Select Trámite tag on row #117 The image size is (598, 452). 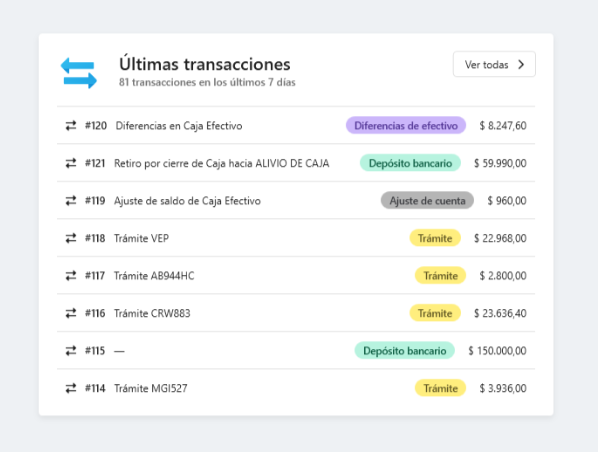pos(440,275)
